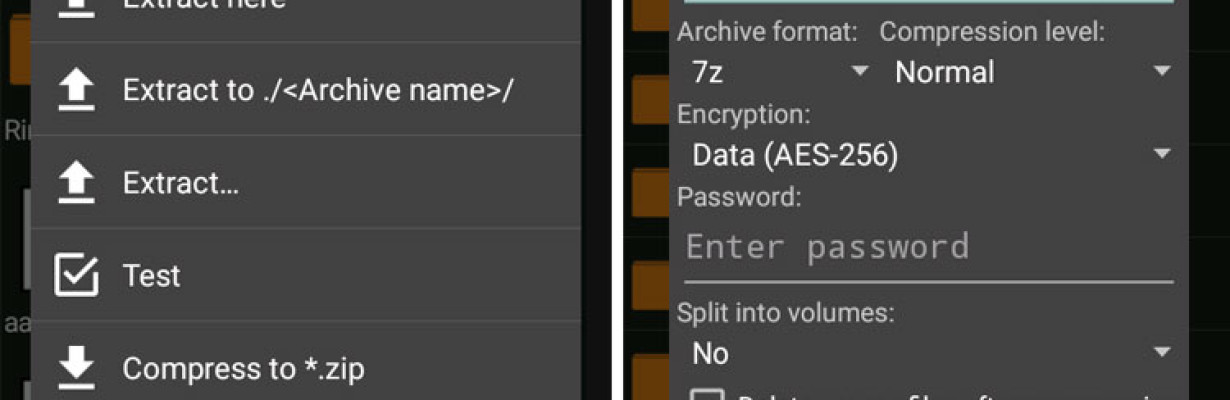The height and width of the screenshot is (400, 1230).
Task: Choose Extract to ./<Archive name>/ menu entry
Action: 306,90
